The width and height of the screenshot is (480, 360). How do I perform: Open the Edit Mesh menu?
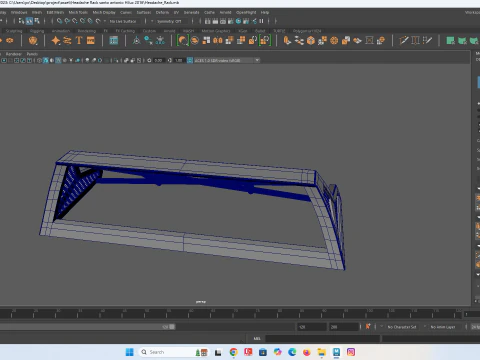click(x=55, y=12)
